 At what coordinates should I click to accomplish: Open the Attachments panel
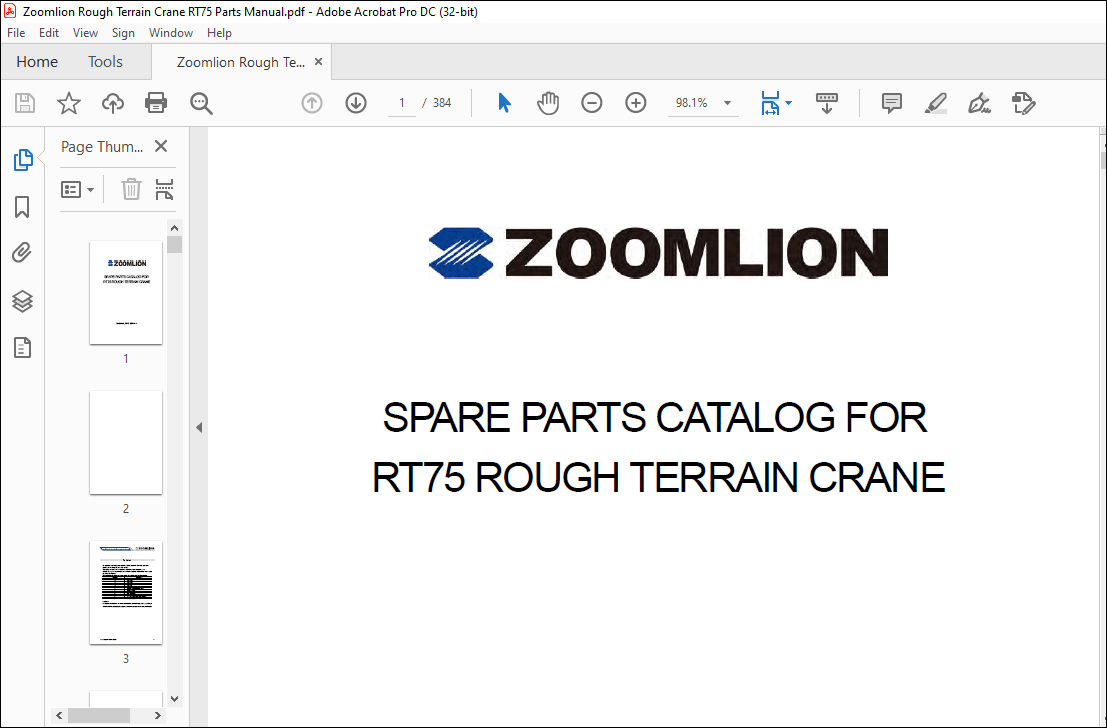point(22,252)
